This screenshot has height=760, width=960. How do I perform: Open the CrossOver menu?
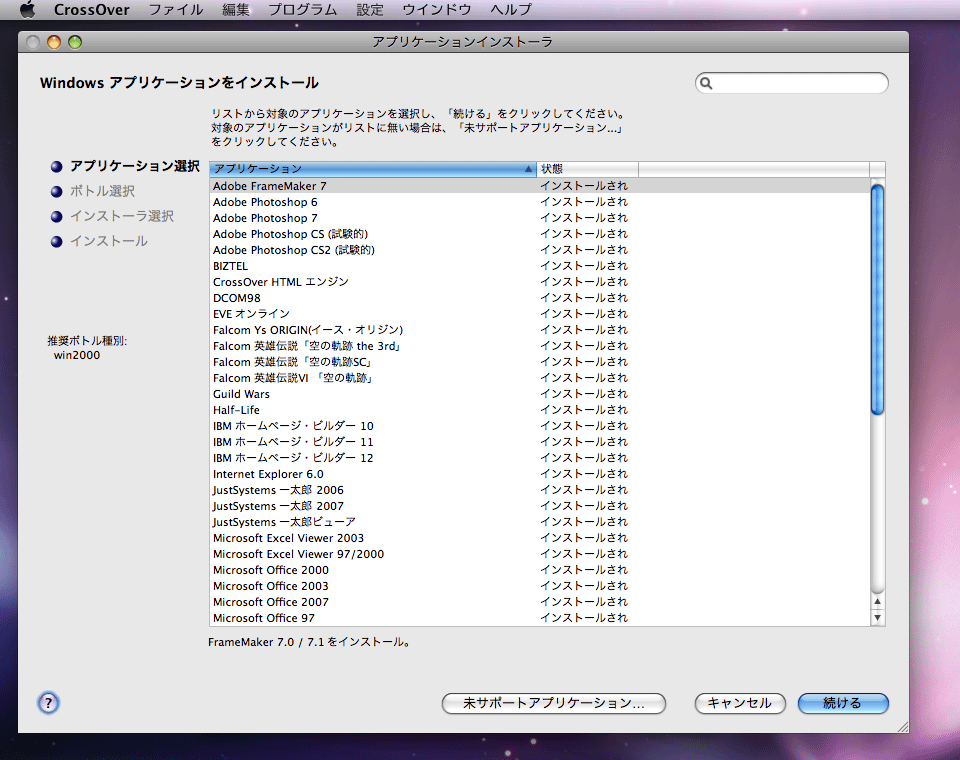[x=91, y=9]
